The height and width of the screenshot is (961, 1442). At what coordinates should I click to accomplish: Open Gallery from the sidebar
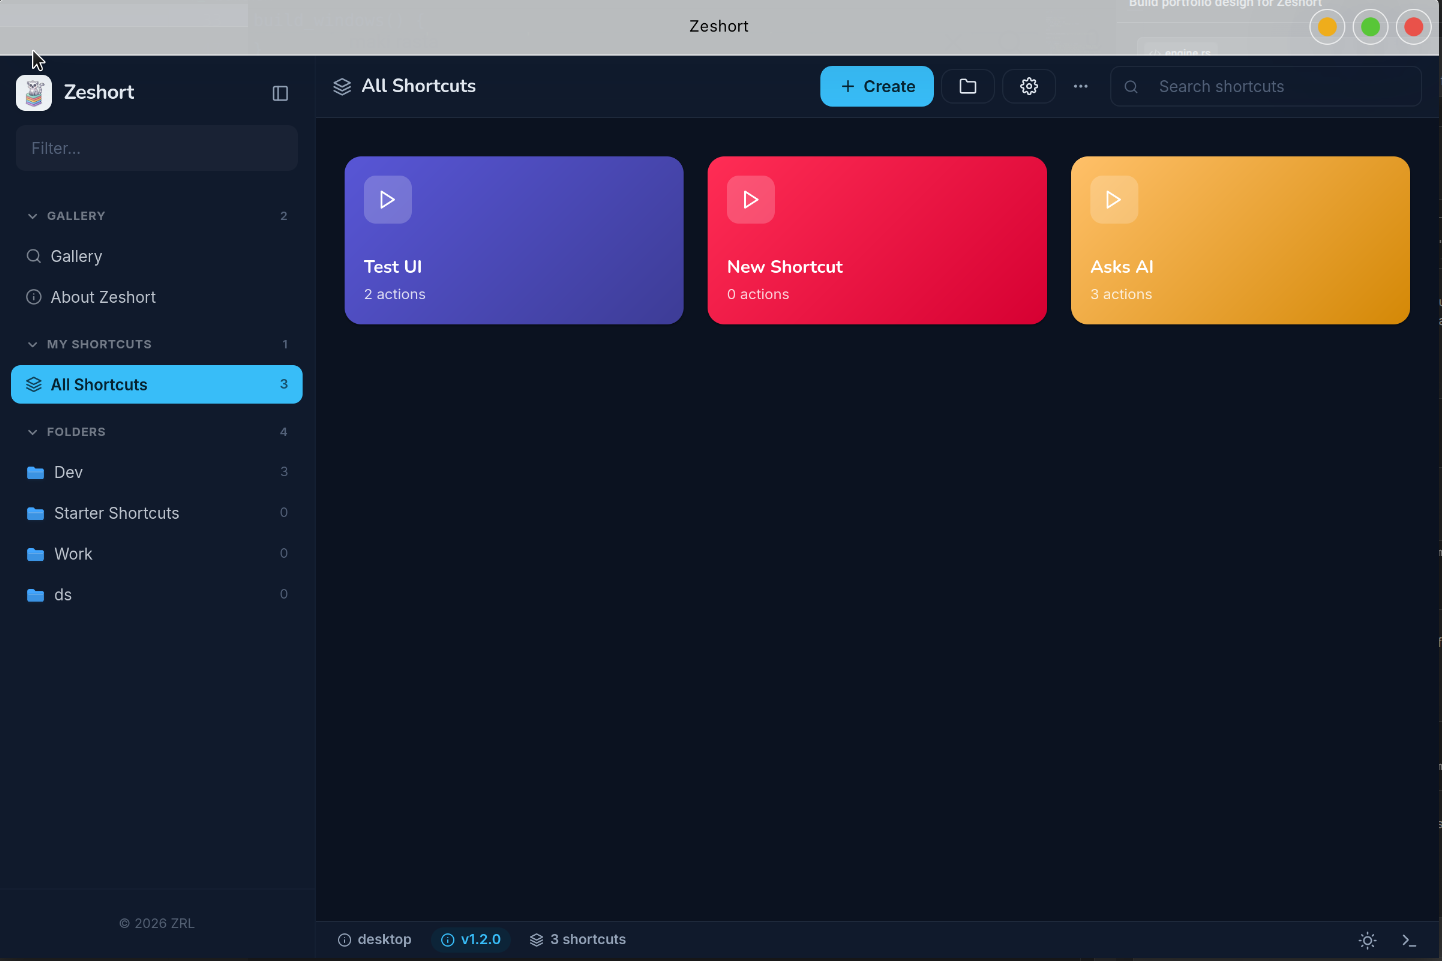click(x=157, y=256)
